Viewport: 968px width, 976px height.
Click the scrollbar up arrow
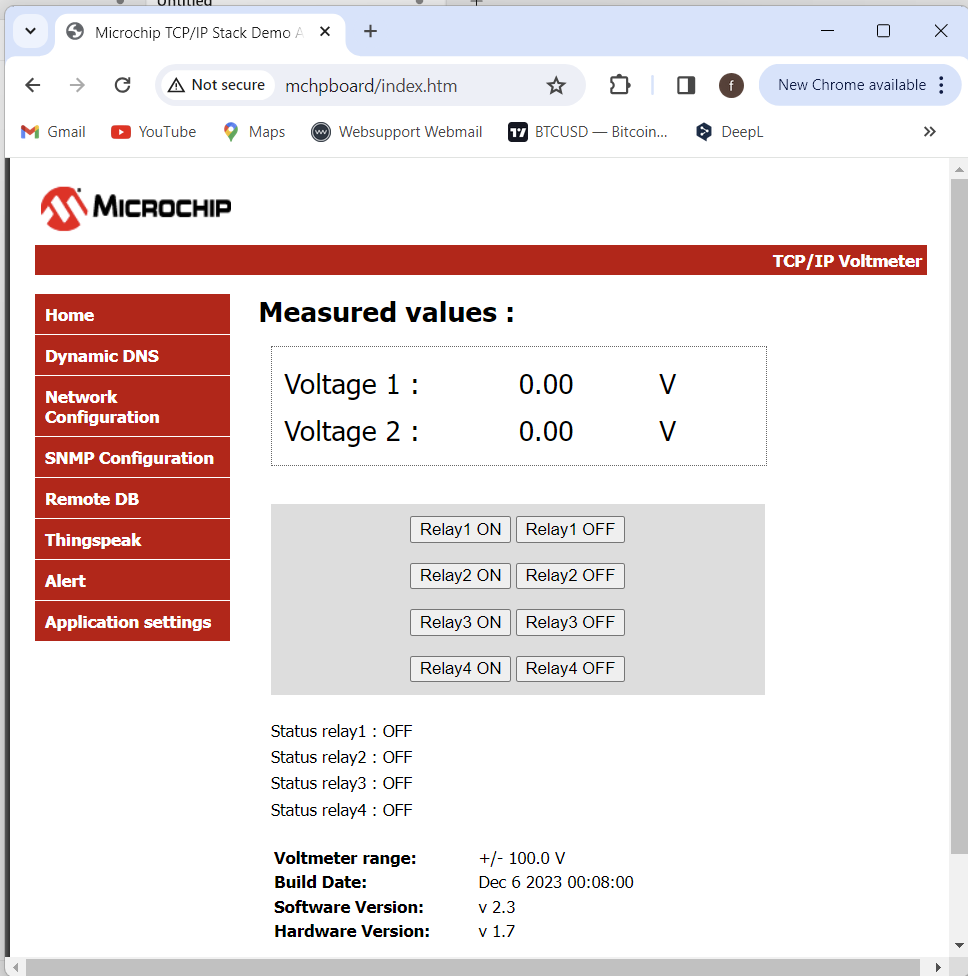click(x=959, y=169)
